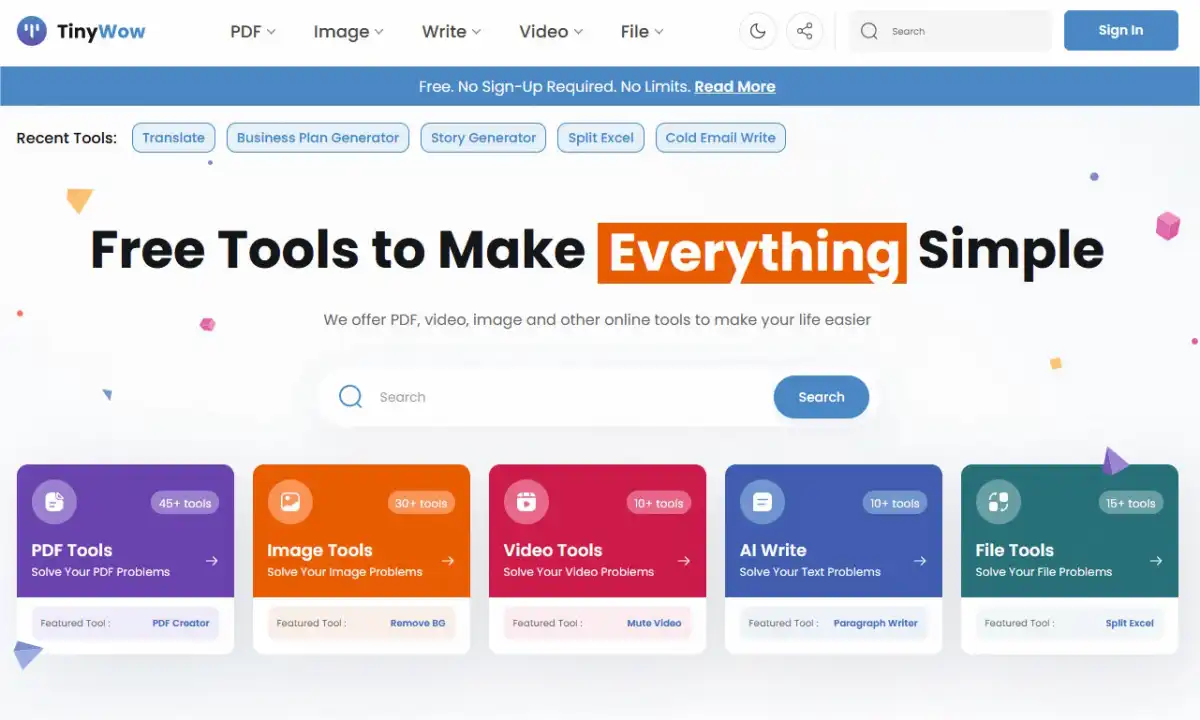Open the Write menu
Viewport: 1200px width, 720px height.
point(451,31)
